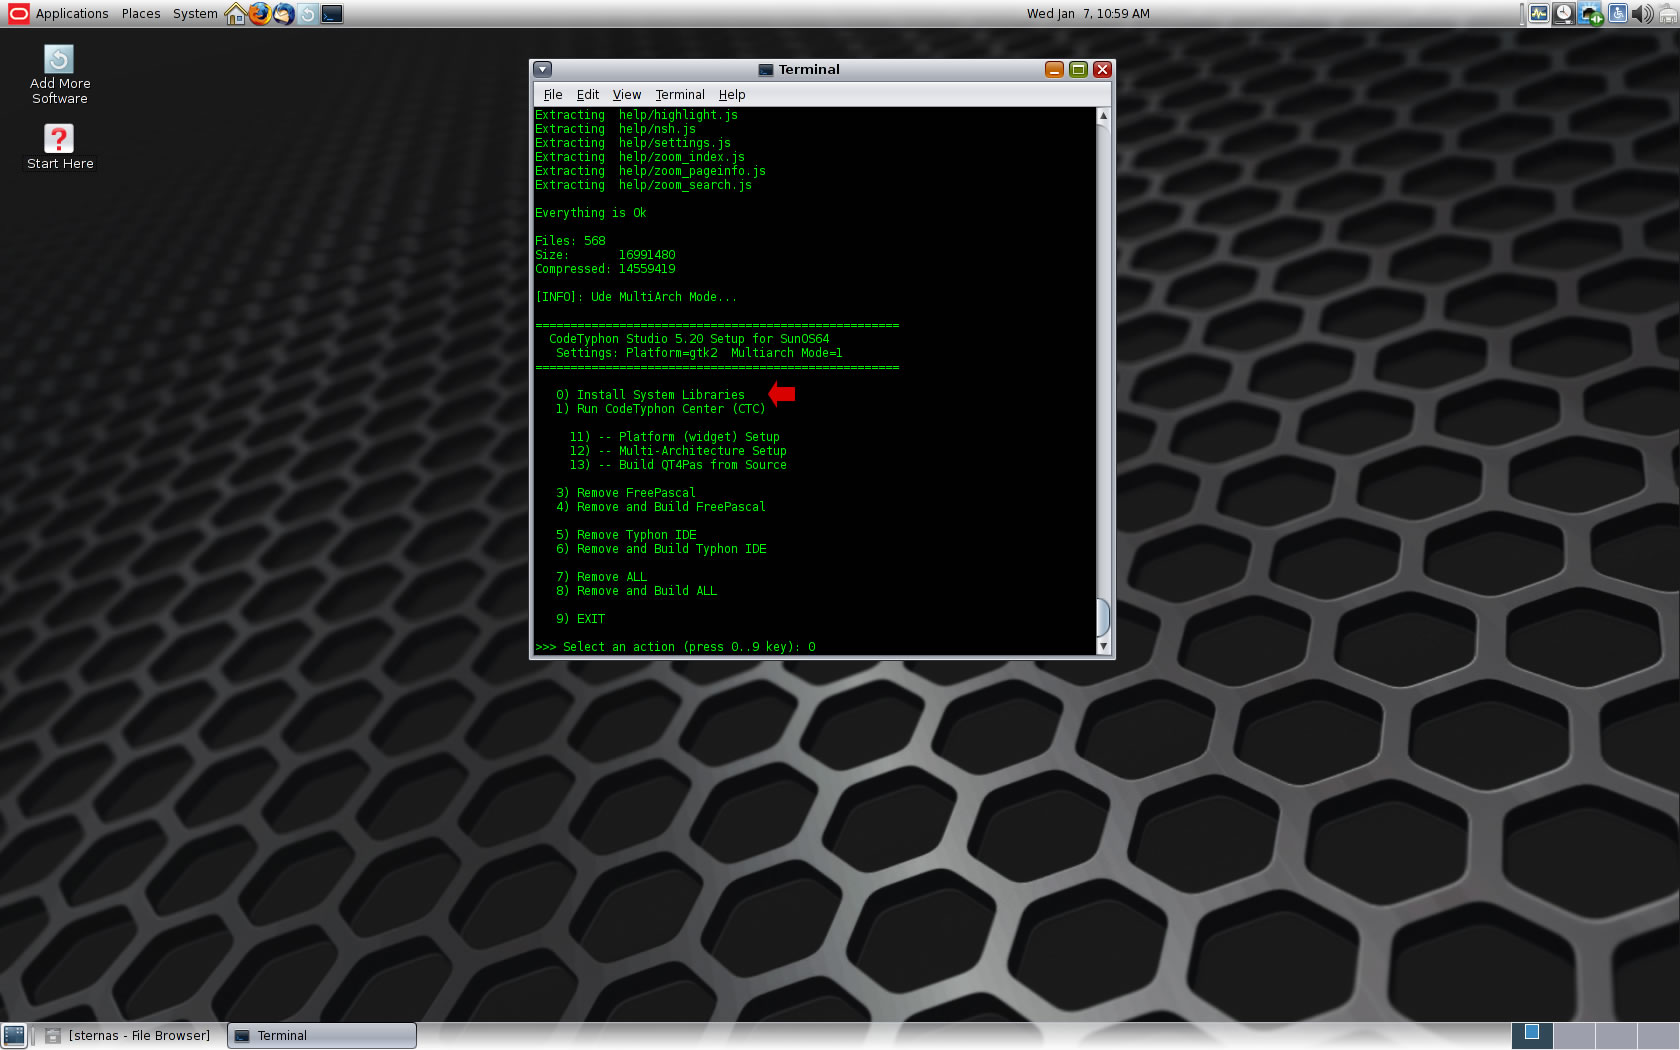The width and height of the screenshot is (1680, 1050).
Task: Open the Update Manager panel launcher
Action: point(308,14)
